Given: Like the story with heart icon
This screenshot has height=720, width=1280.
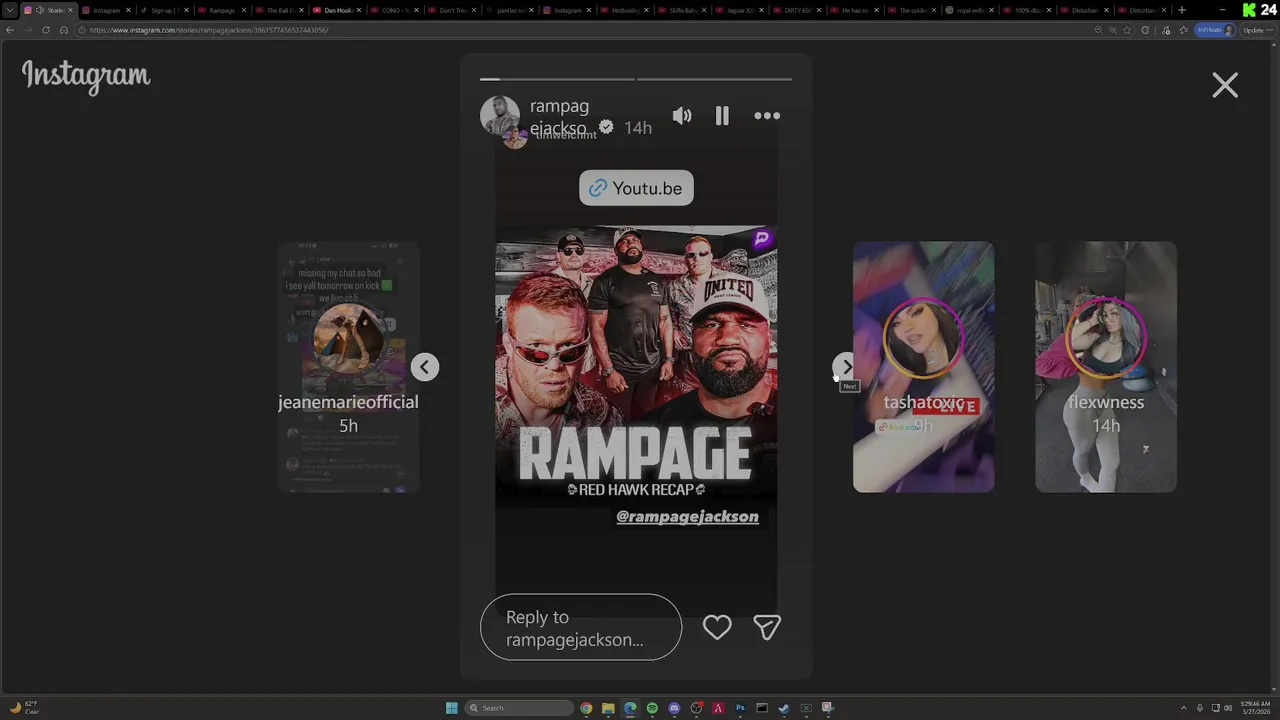Looking at the screenshot, I should tap(717, 627).
